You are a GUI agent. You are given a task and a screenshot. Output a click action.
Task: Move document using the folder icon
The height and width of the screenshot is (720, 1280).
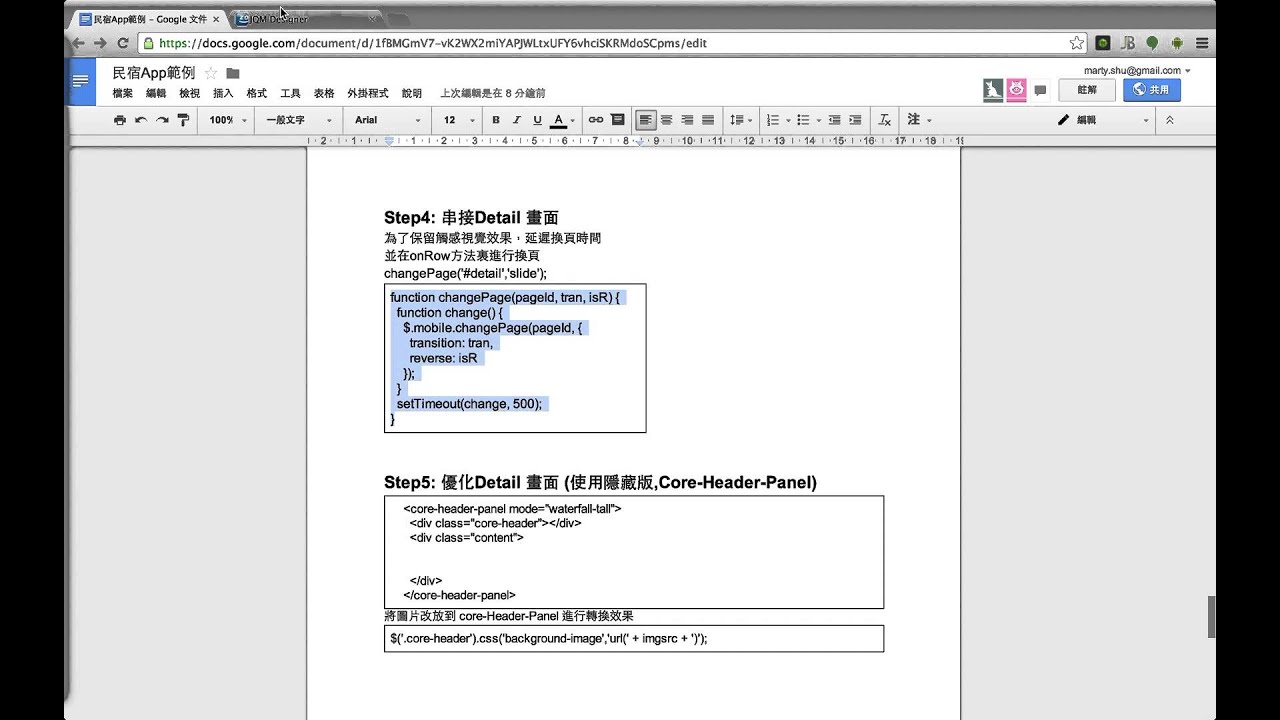click(x=233, y=73)
